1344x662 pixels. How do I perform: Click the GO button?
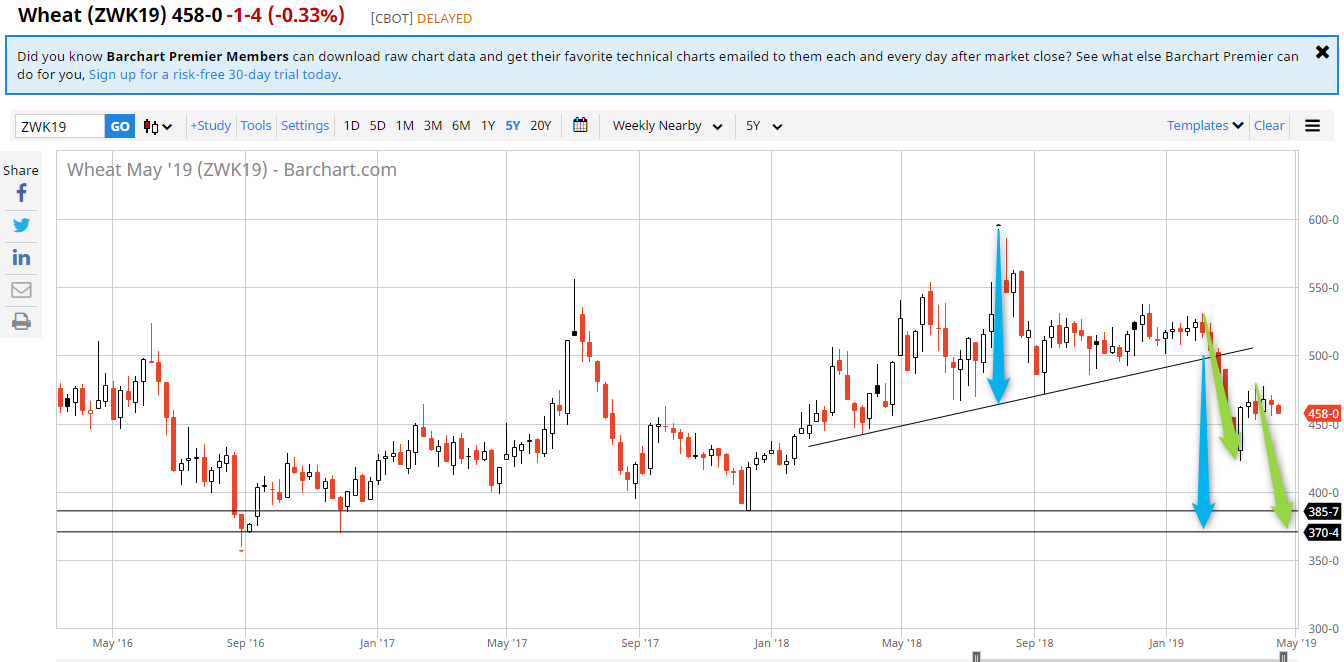pyautogui.click(x=120, y=126)
